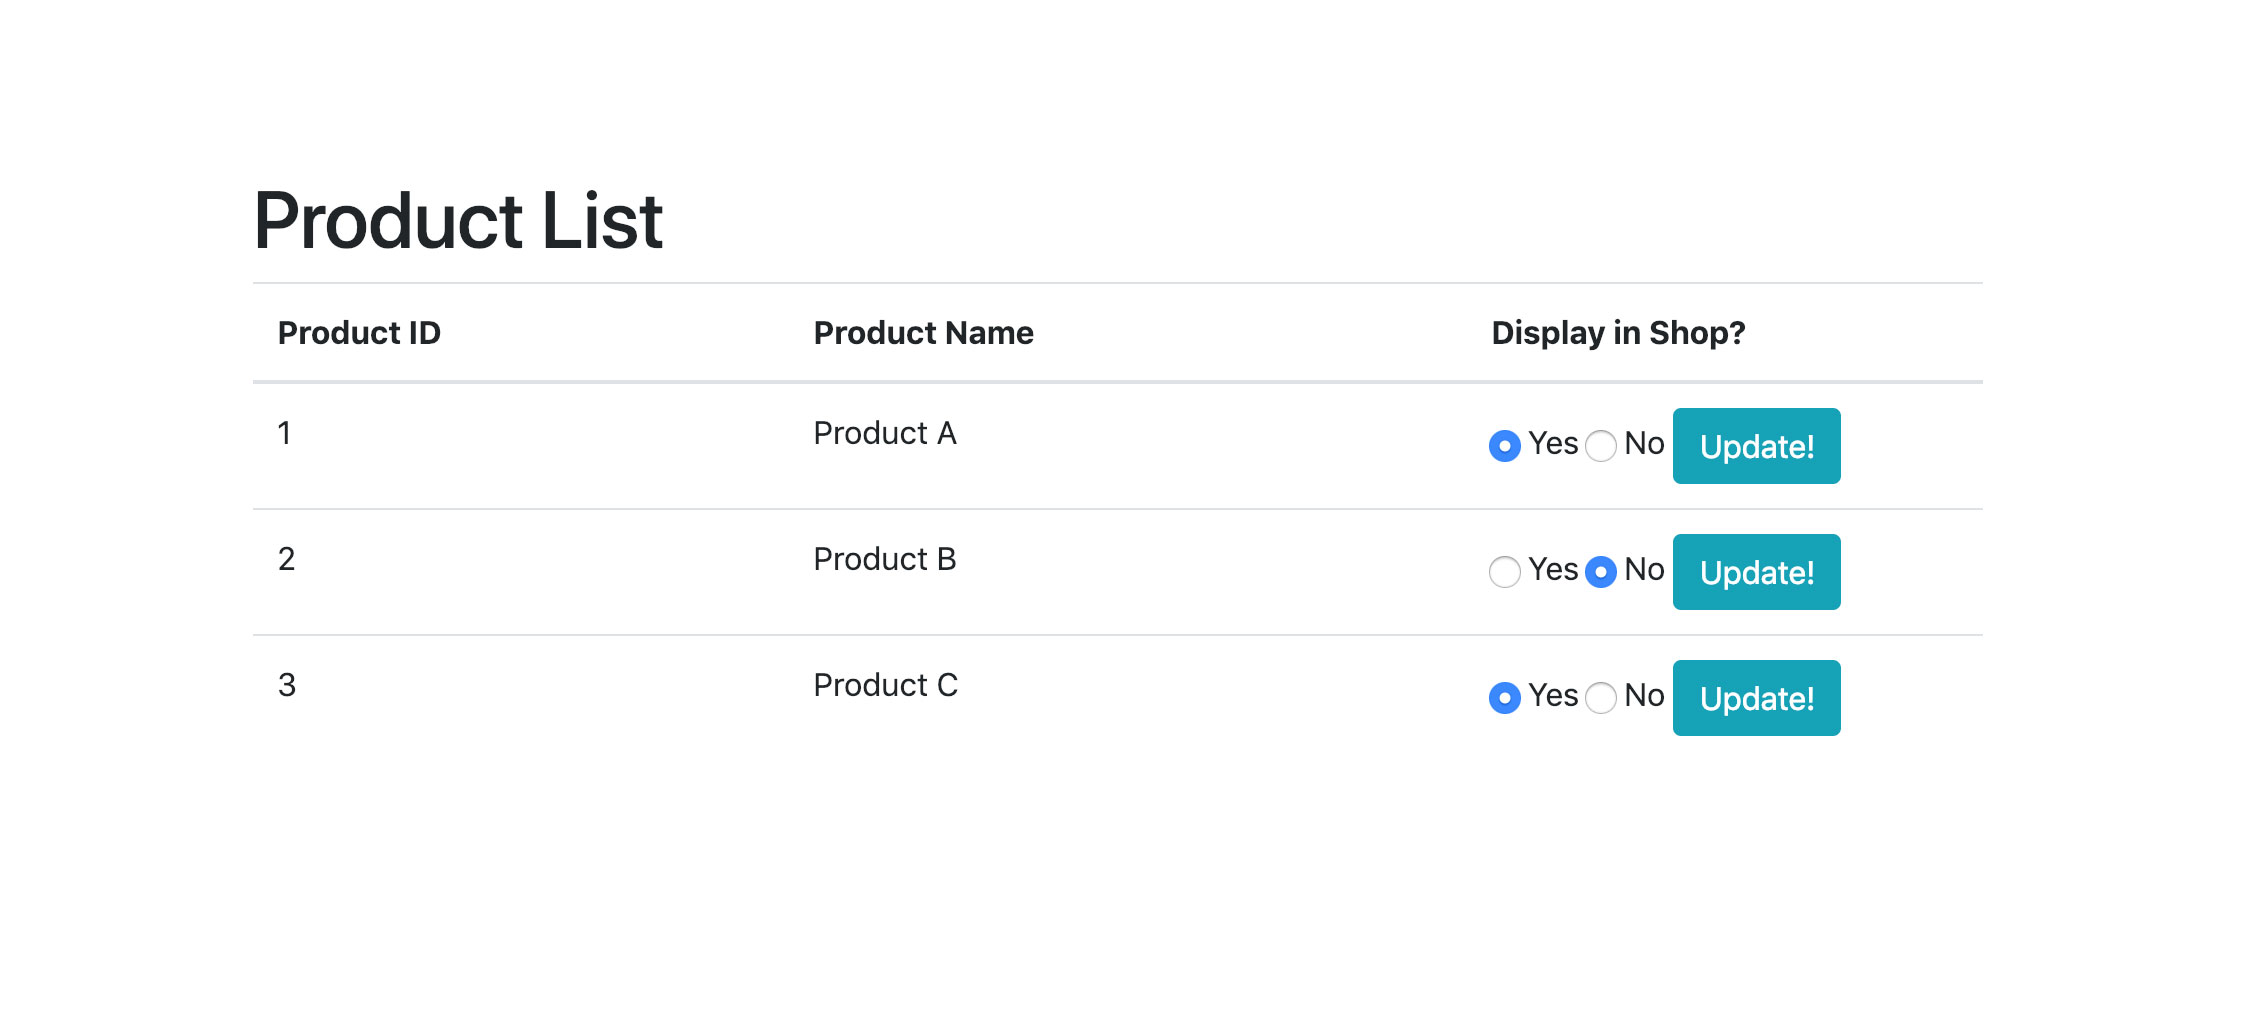Click the Product List page heading
Viewport: 2260px width, 1014px height.
pyautogui.click(x=458, y=221)
